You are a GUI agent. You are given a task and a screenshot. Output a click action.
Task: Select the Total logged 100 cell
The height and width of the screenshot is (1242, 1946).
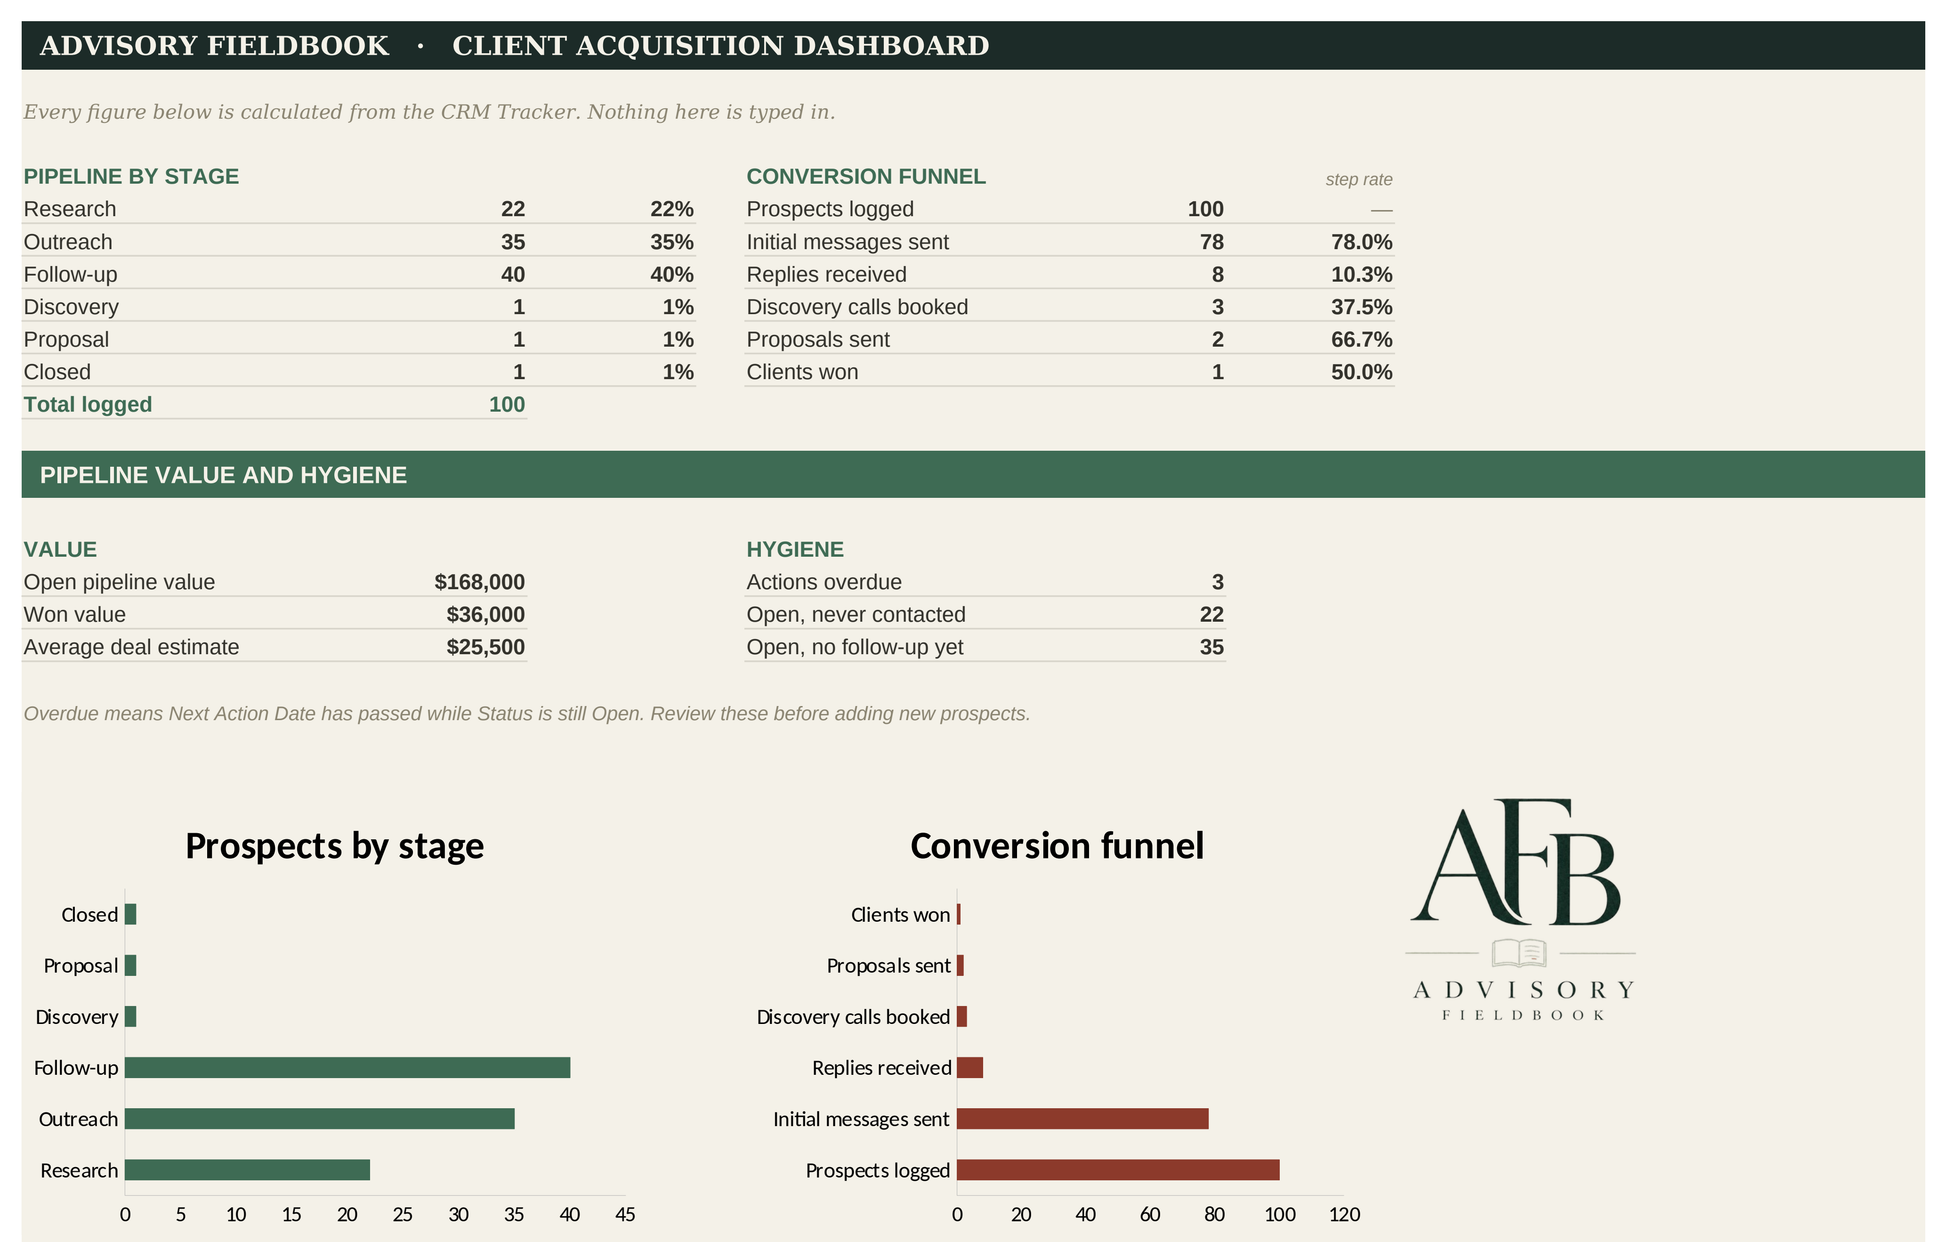pyautogui.click(x=507, y=405)
